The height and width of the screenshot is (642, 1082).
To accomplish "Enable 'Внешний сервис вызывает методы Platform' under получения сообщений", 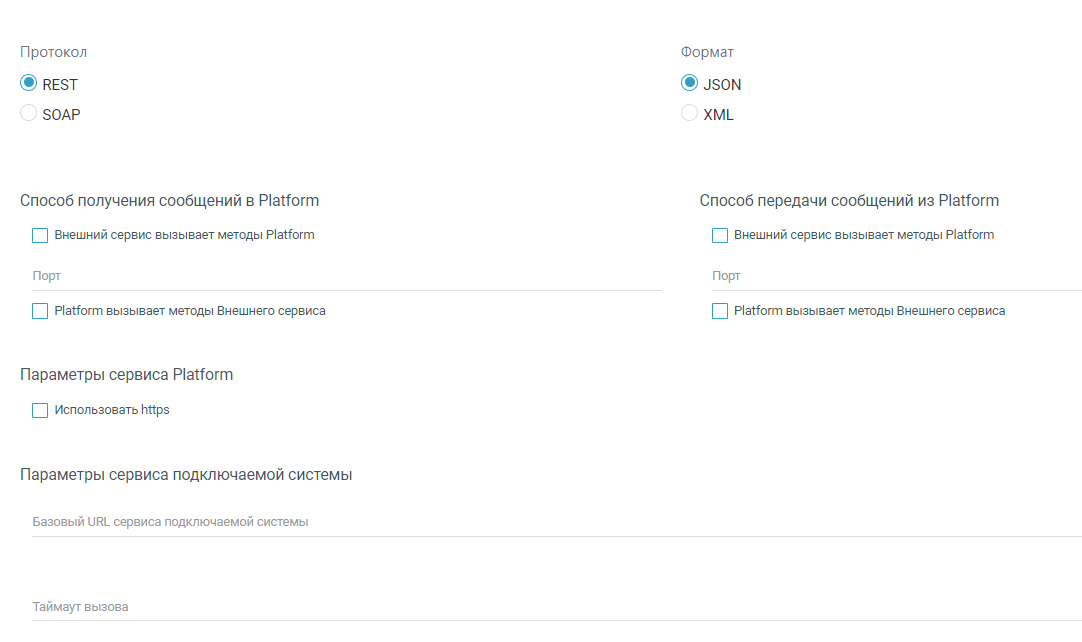I will pos(40,236).
